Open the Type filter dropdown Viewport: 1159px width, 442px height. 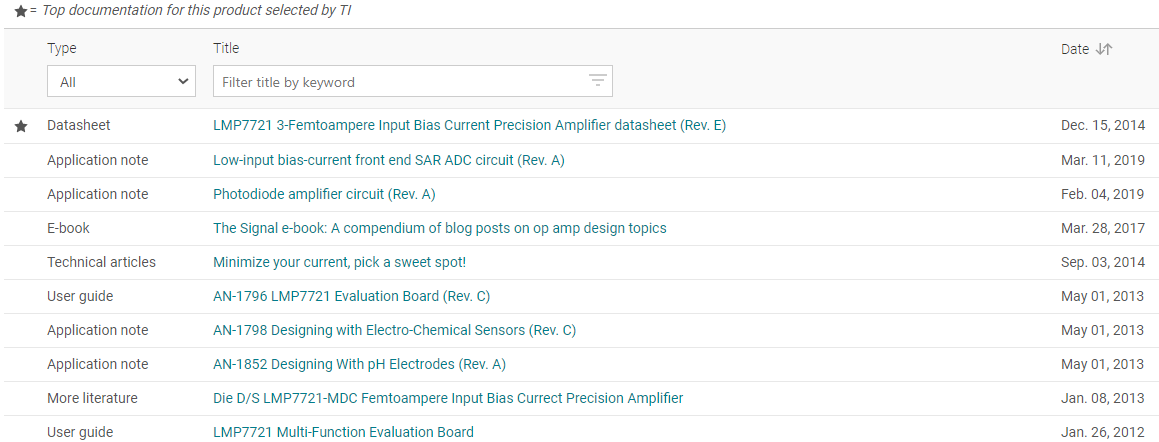pyautogui.click(x=121, y=82)
